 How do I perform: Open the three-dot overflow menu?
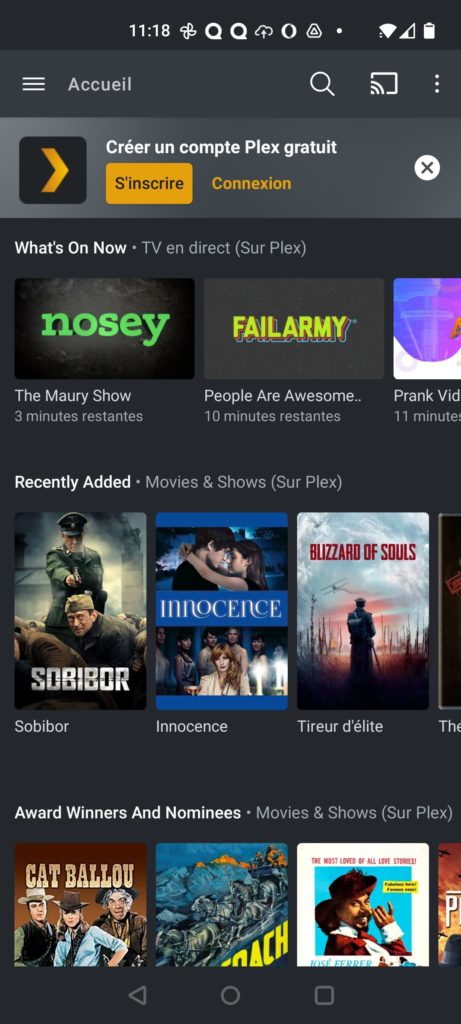click(x=437, y=84)
